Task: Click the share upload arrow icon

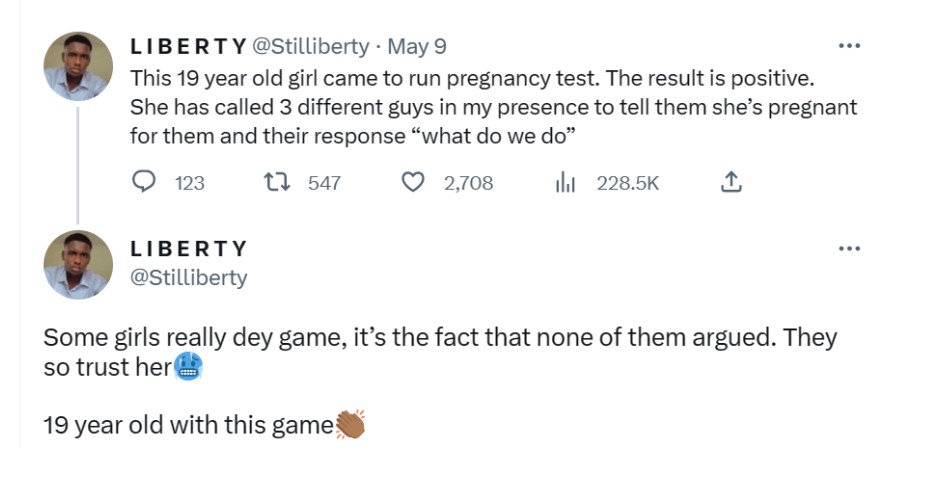Action: click(731, 182)
